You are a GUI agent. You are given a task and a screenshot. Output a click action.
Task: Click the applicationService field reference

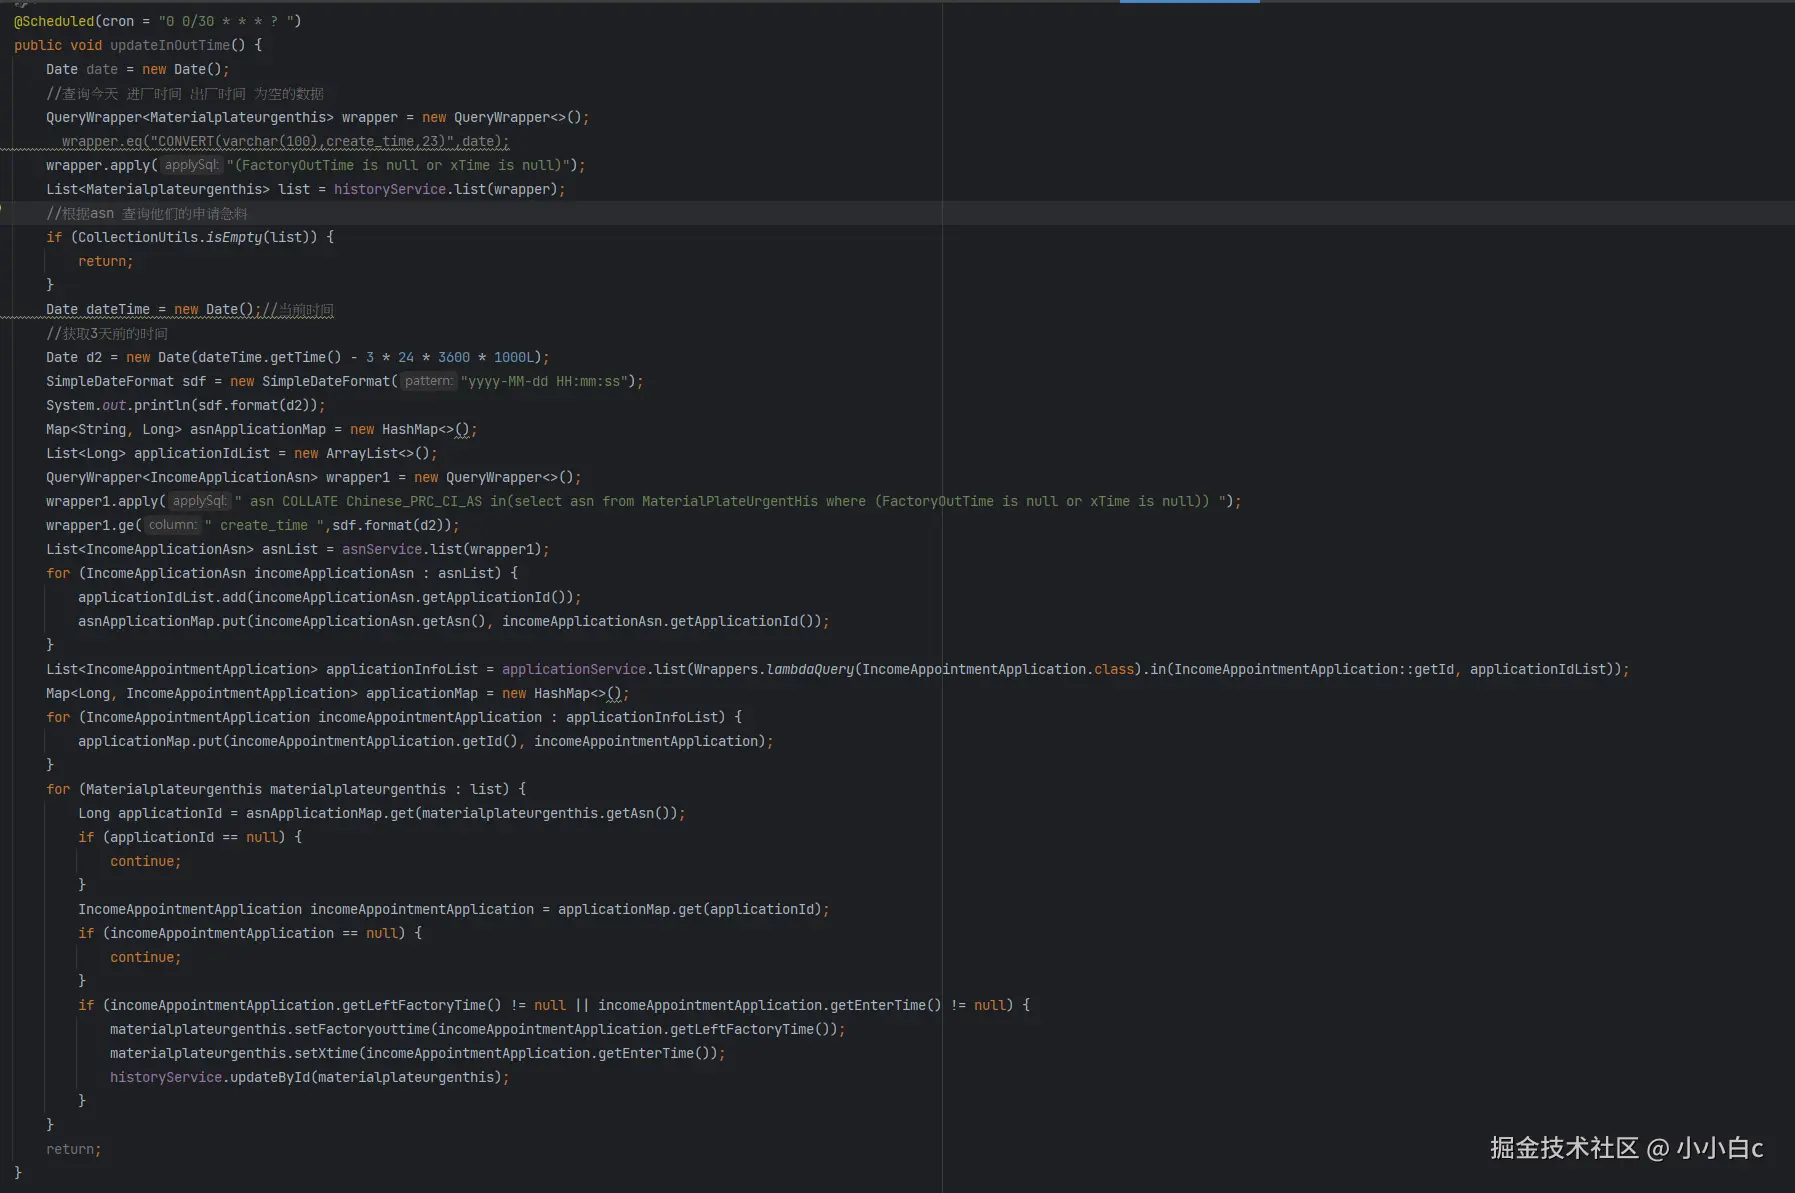[x=573, y=669]
